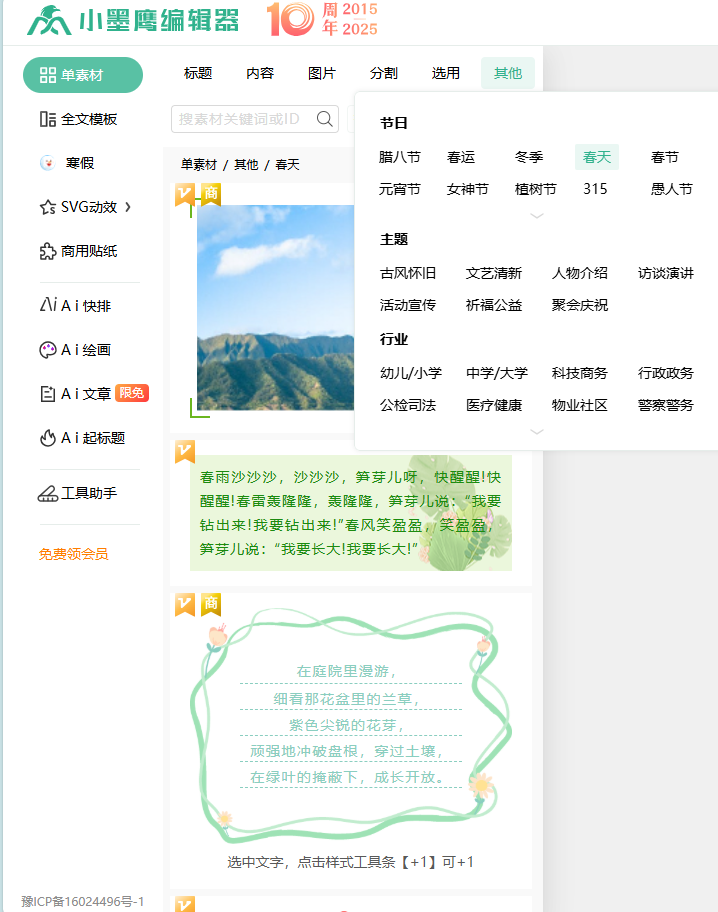Select the 其他 tab

click(x=508, y=73)
